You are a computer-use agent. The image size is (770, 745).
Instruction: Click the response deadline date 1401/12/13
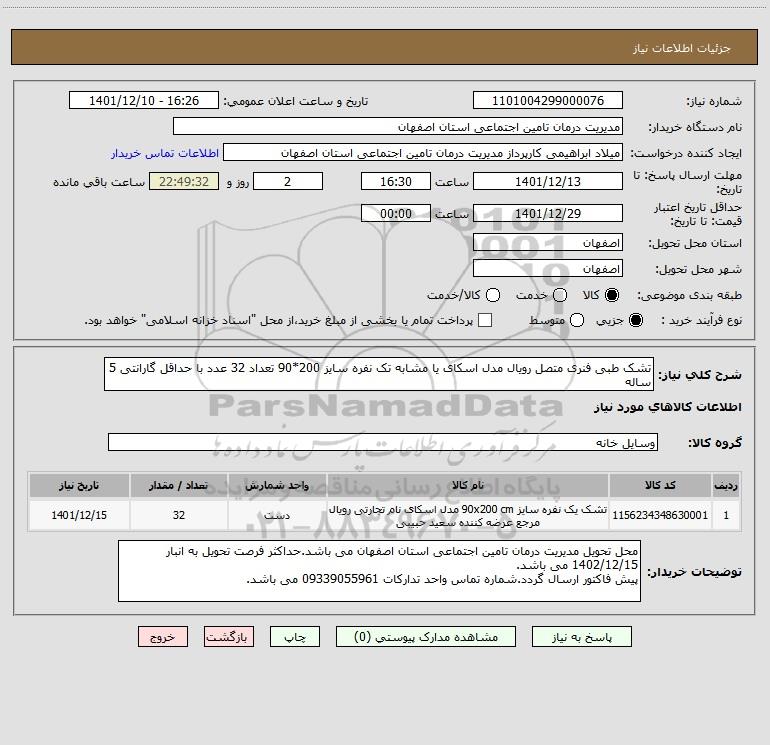click(x=548, y=181)
